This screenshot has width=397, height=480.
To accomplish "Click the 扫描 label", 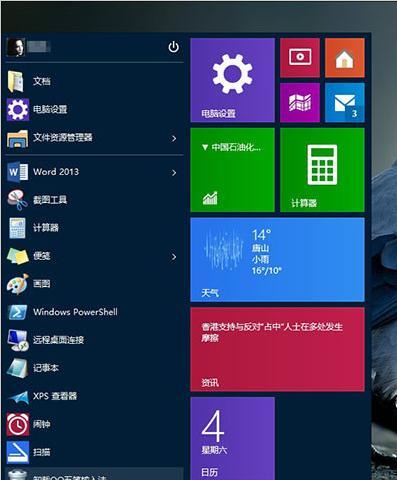I will pyautogui.click(x=42, y=452).
